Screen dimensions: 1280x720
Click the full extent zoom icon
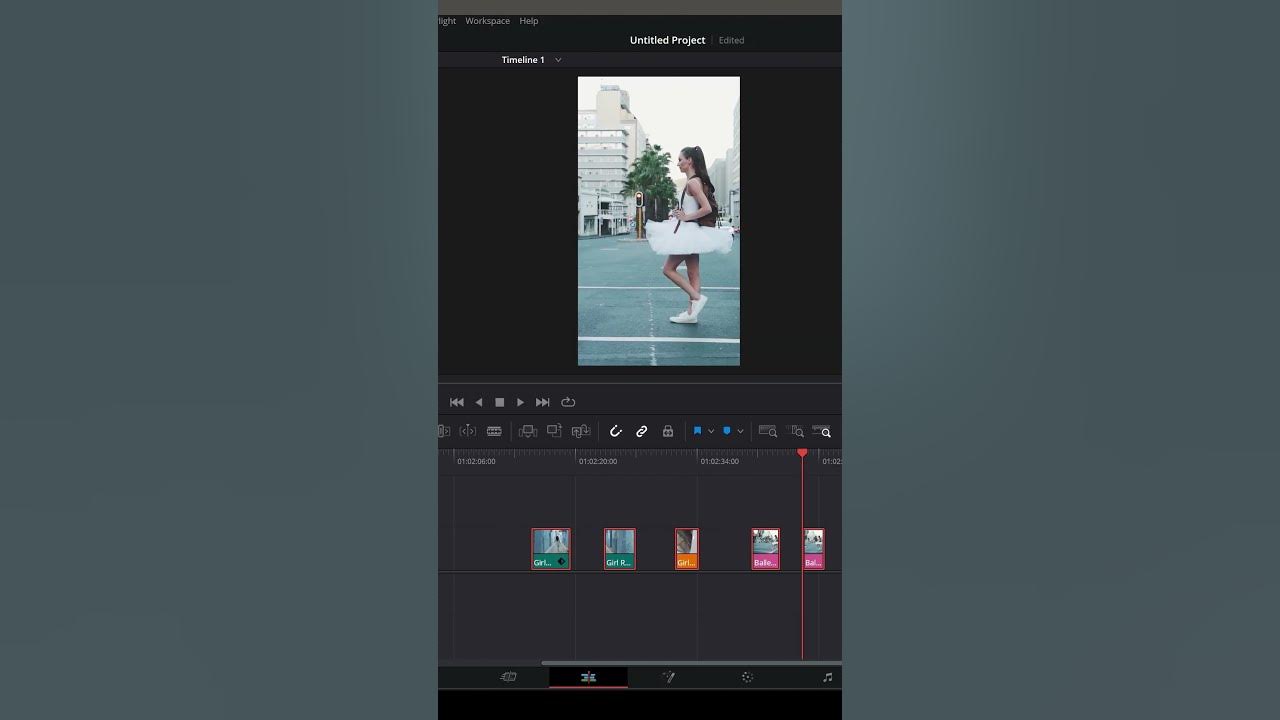pos(768,431)
